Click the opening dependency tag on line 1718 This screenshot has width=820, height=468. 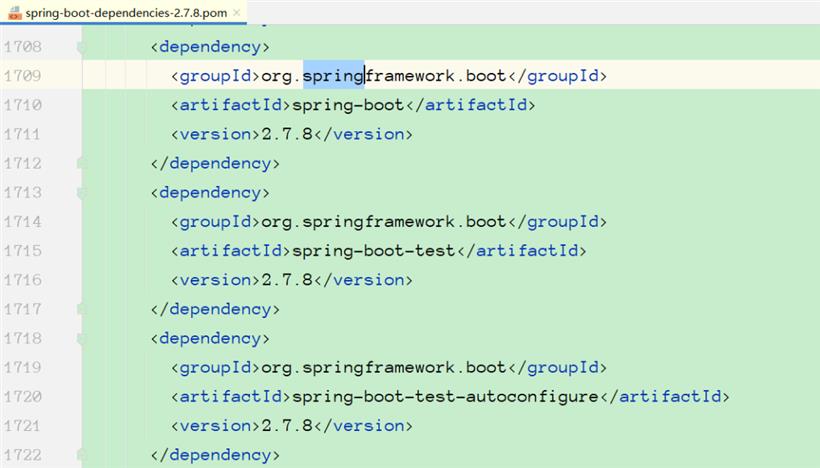coord(210,339)
